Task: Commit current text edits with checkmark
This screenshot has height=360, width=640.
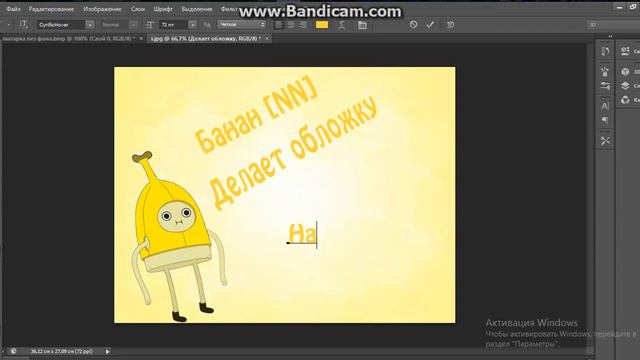Action: (430, 25)
